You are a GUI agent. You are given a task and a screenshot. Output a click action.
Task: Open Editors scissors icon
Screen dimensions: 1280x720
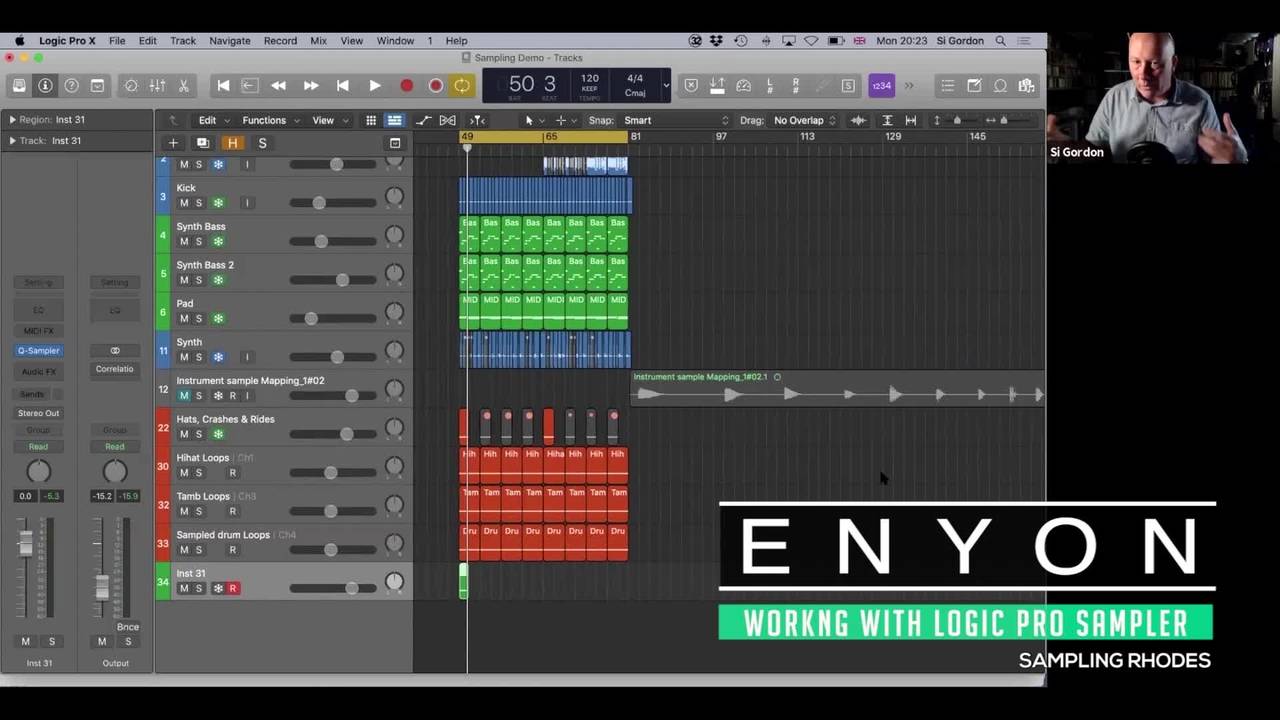pyautogui.click(x=183, y=86)
